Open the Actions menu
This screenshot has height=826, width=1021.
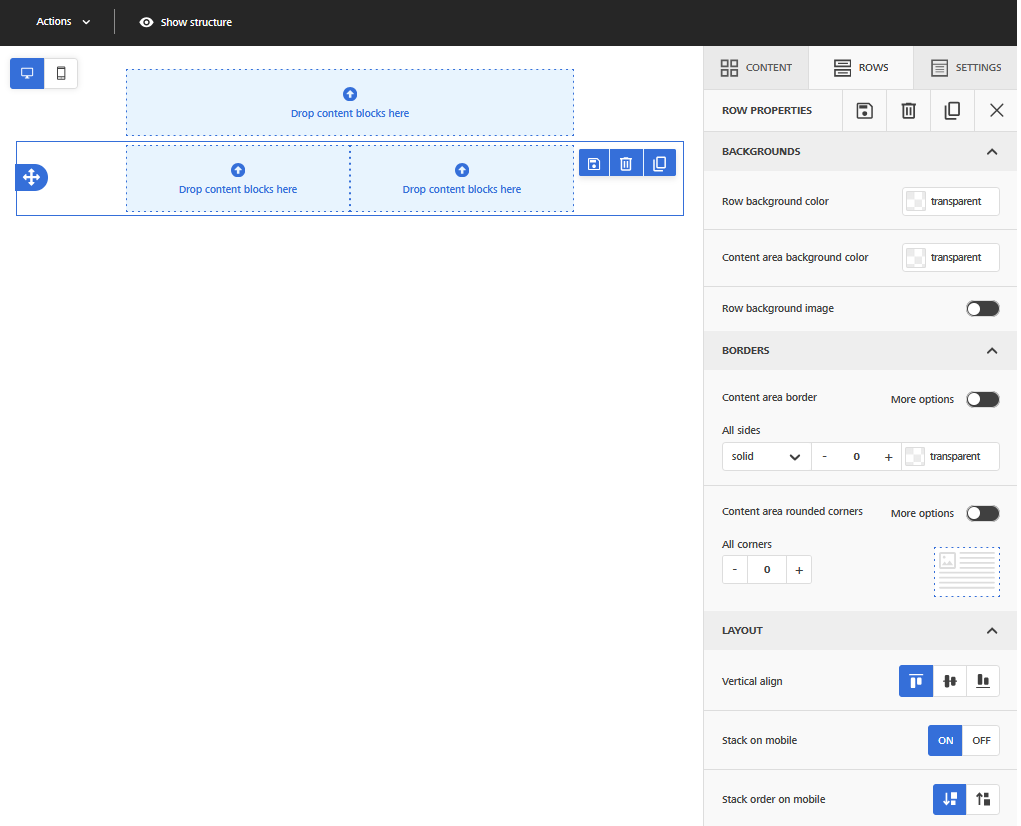coord(63,22)
